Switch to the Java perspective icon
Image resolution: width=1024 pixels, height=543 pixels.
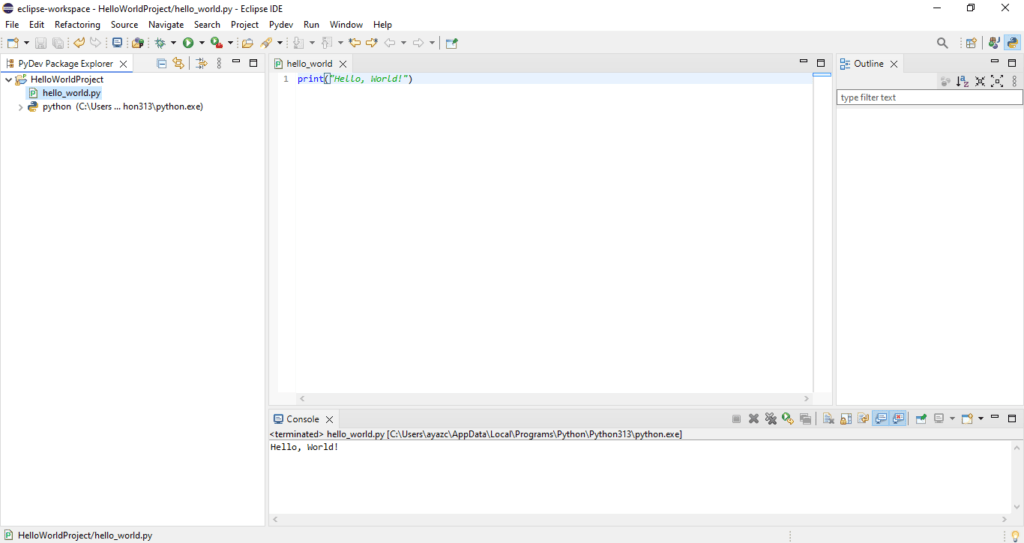pyautogui.click(x=994, y=43)
